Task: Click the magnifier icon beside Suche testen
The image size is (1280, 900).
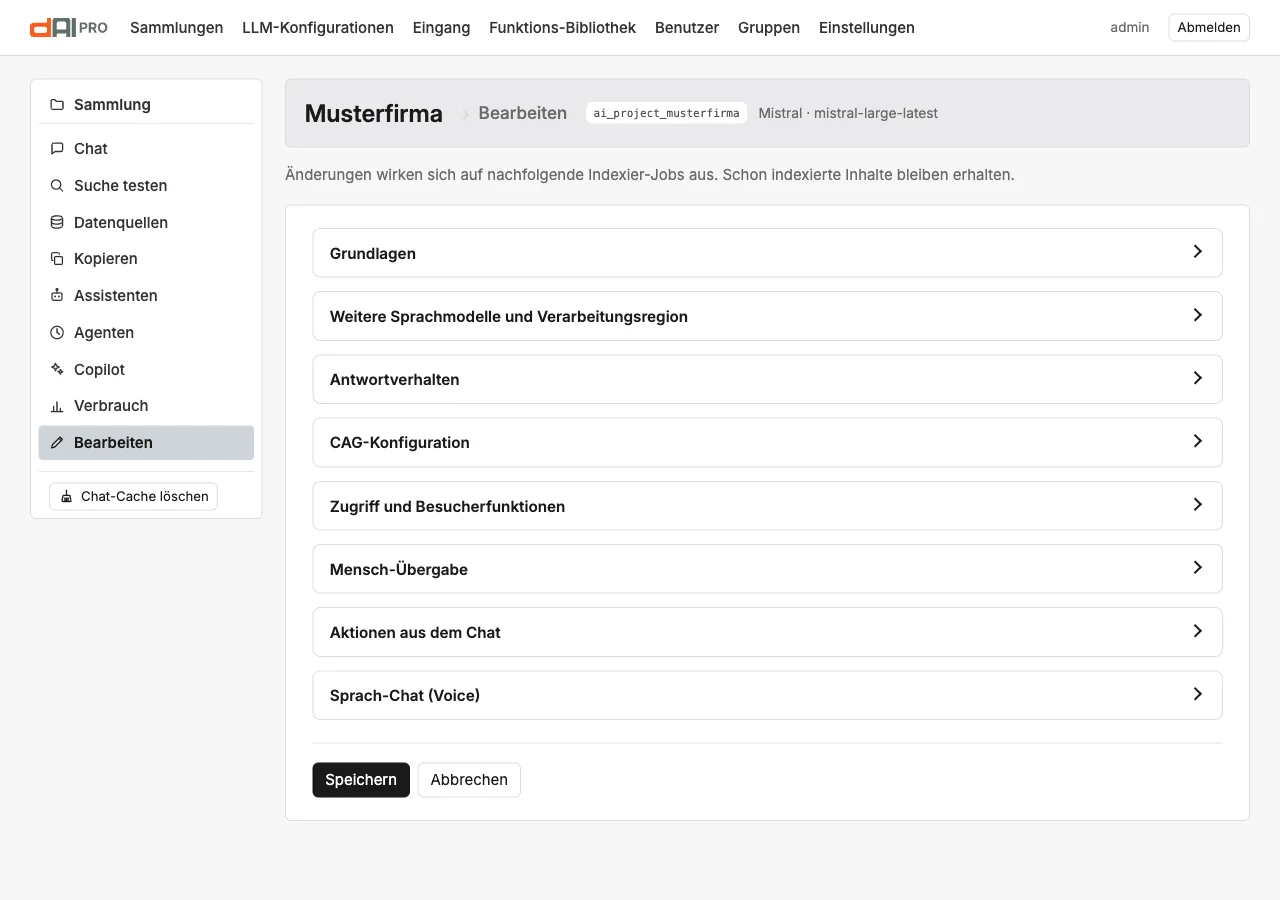Action: [x=57, y=186]
